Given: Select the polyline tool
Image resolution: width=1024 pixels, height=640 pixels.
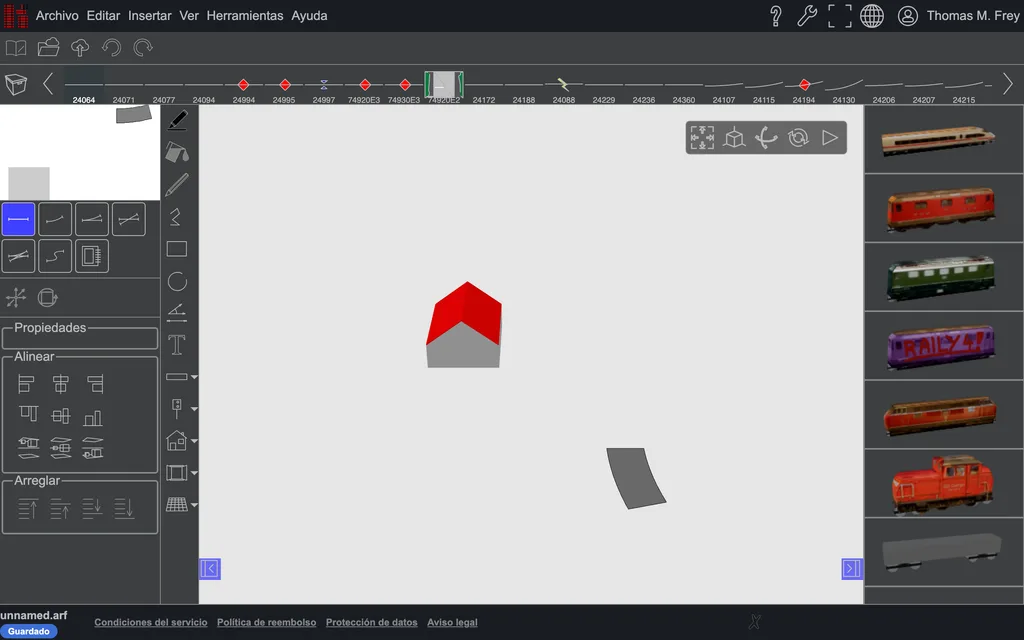Looking at the screenshot, I should [176, 217].
